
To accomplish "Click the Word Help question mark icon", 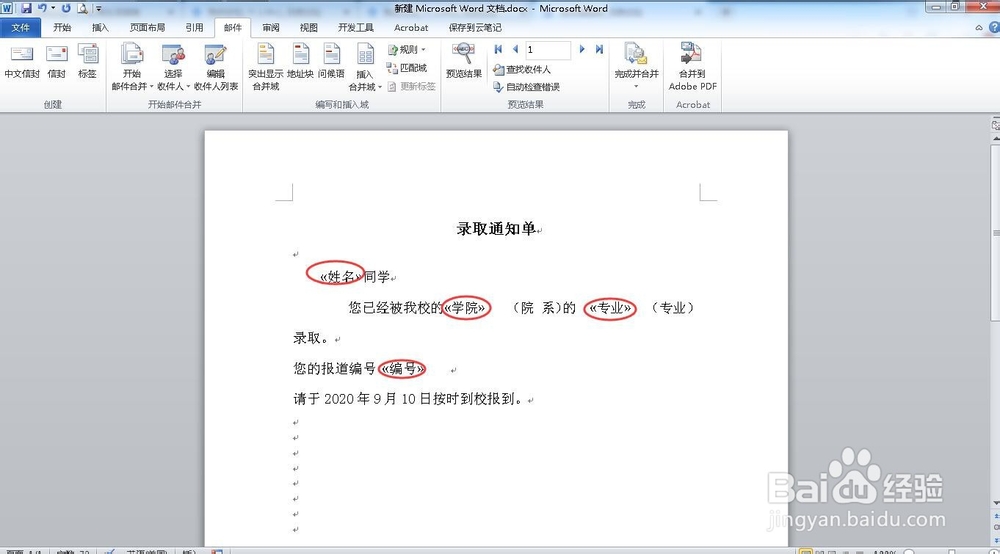I will click(x=994, y=27).
